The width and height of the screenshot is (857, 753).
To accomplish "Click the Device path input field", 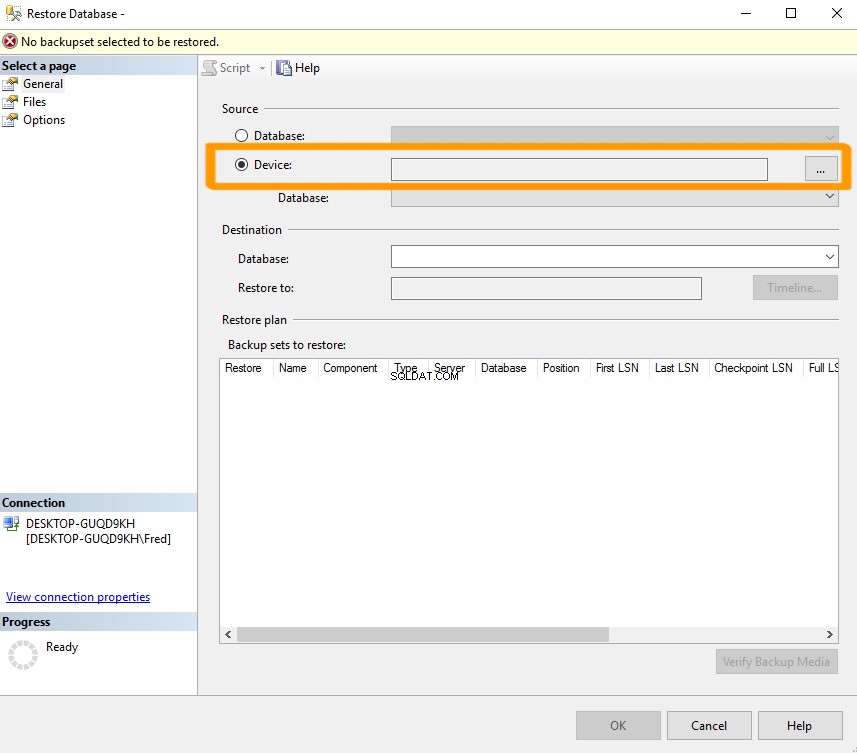I will pos(579,169).
